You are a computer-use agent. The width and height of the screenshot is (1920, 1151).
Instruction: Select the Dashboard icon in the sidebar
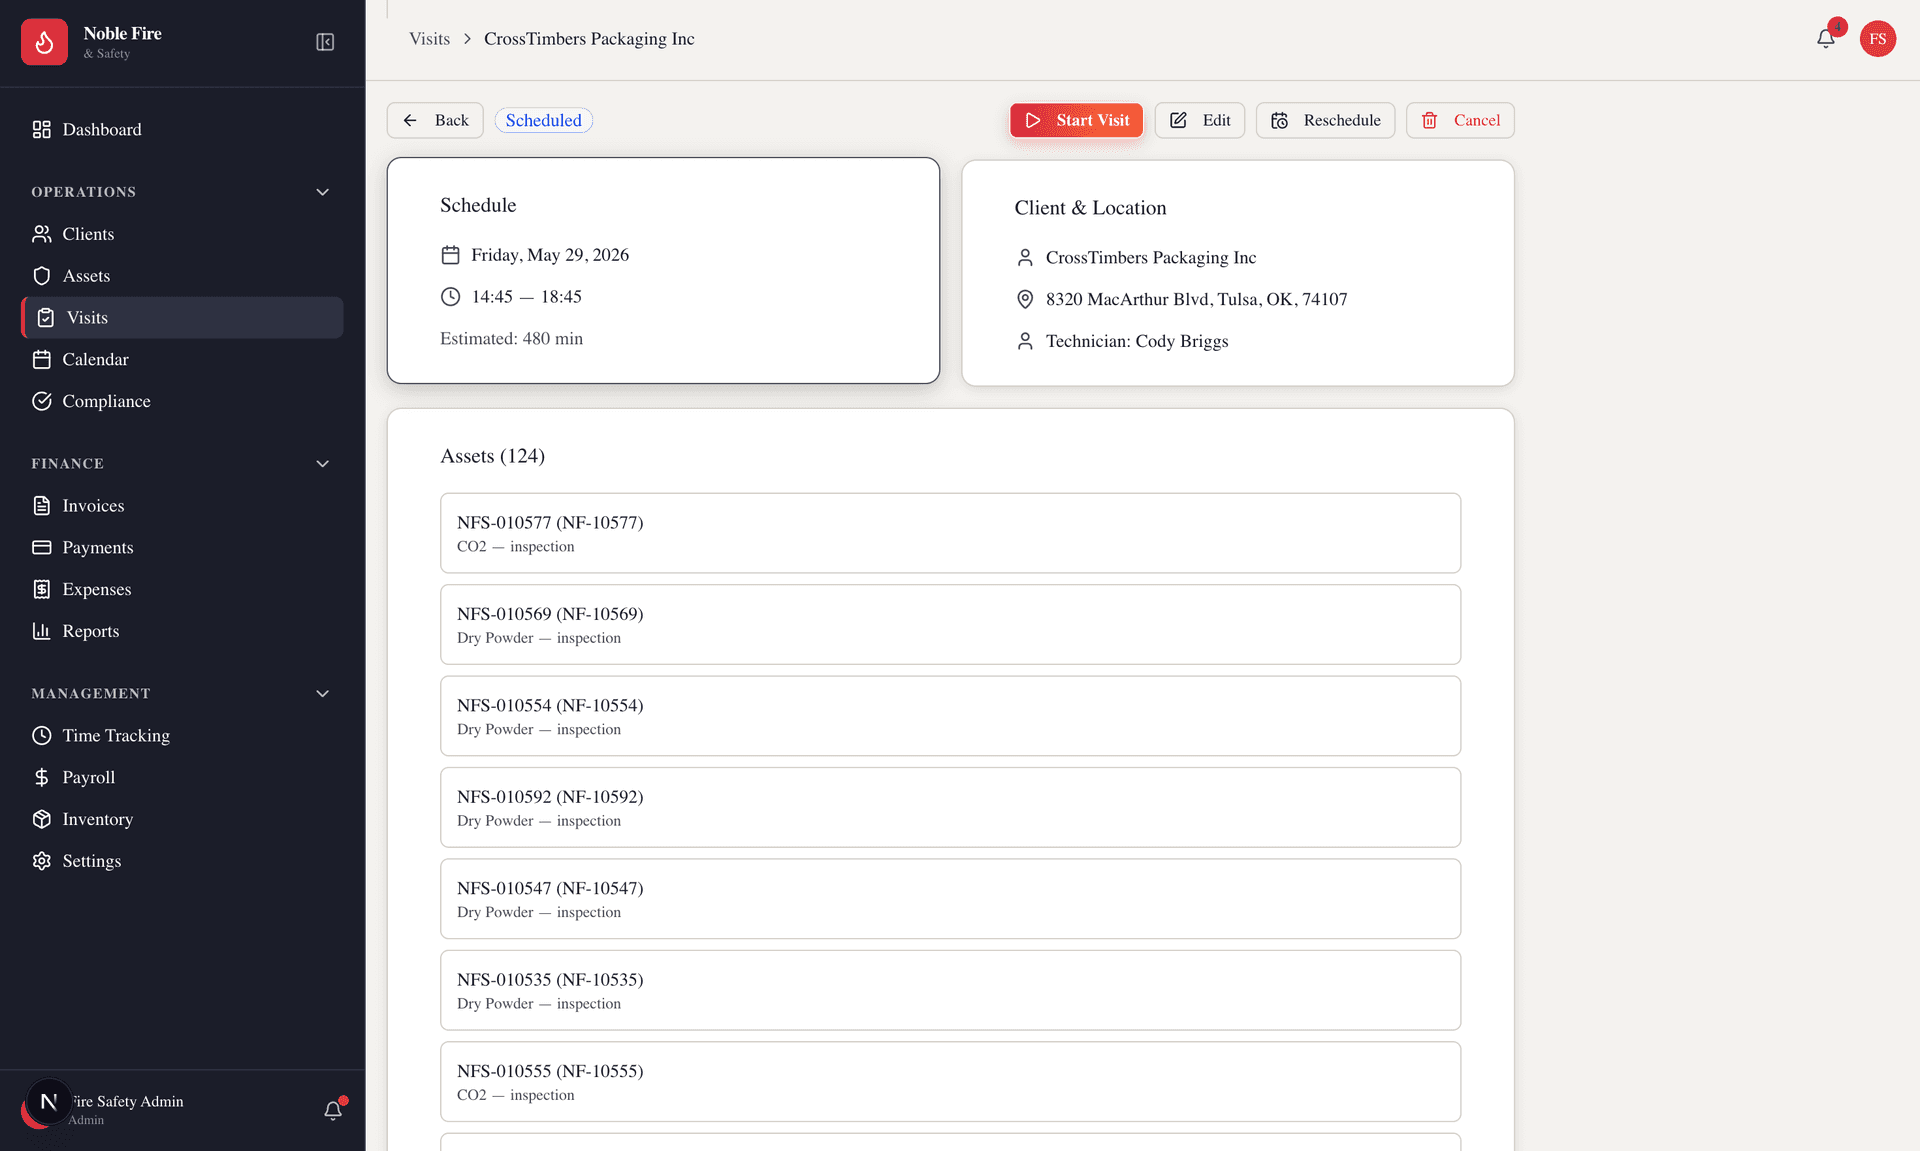[42, 129]
